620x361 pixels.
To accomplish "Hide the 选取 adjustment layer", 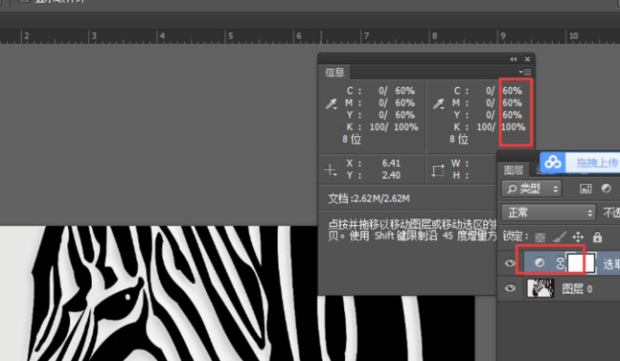I will point(510,263).
